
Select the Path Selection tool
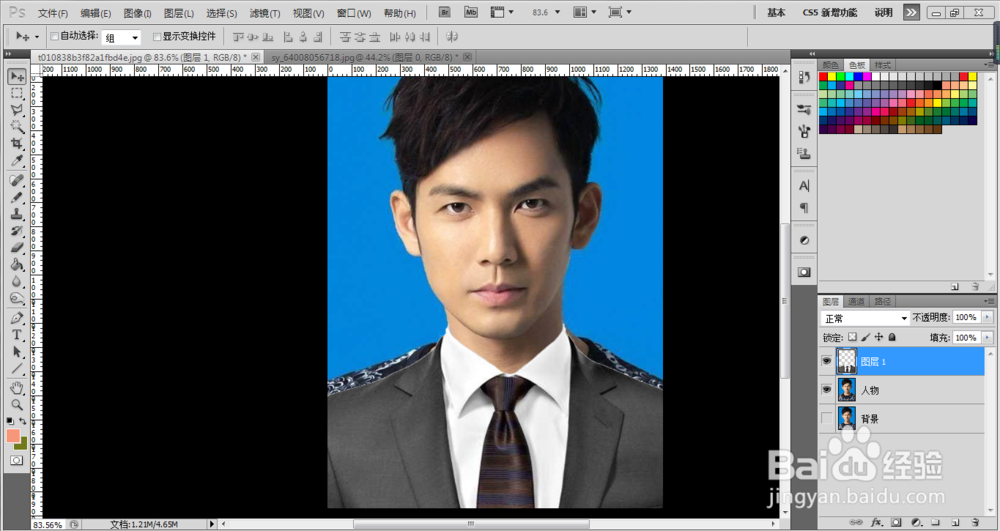(x=17, y=351)
